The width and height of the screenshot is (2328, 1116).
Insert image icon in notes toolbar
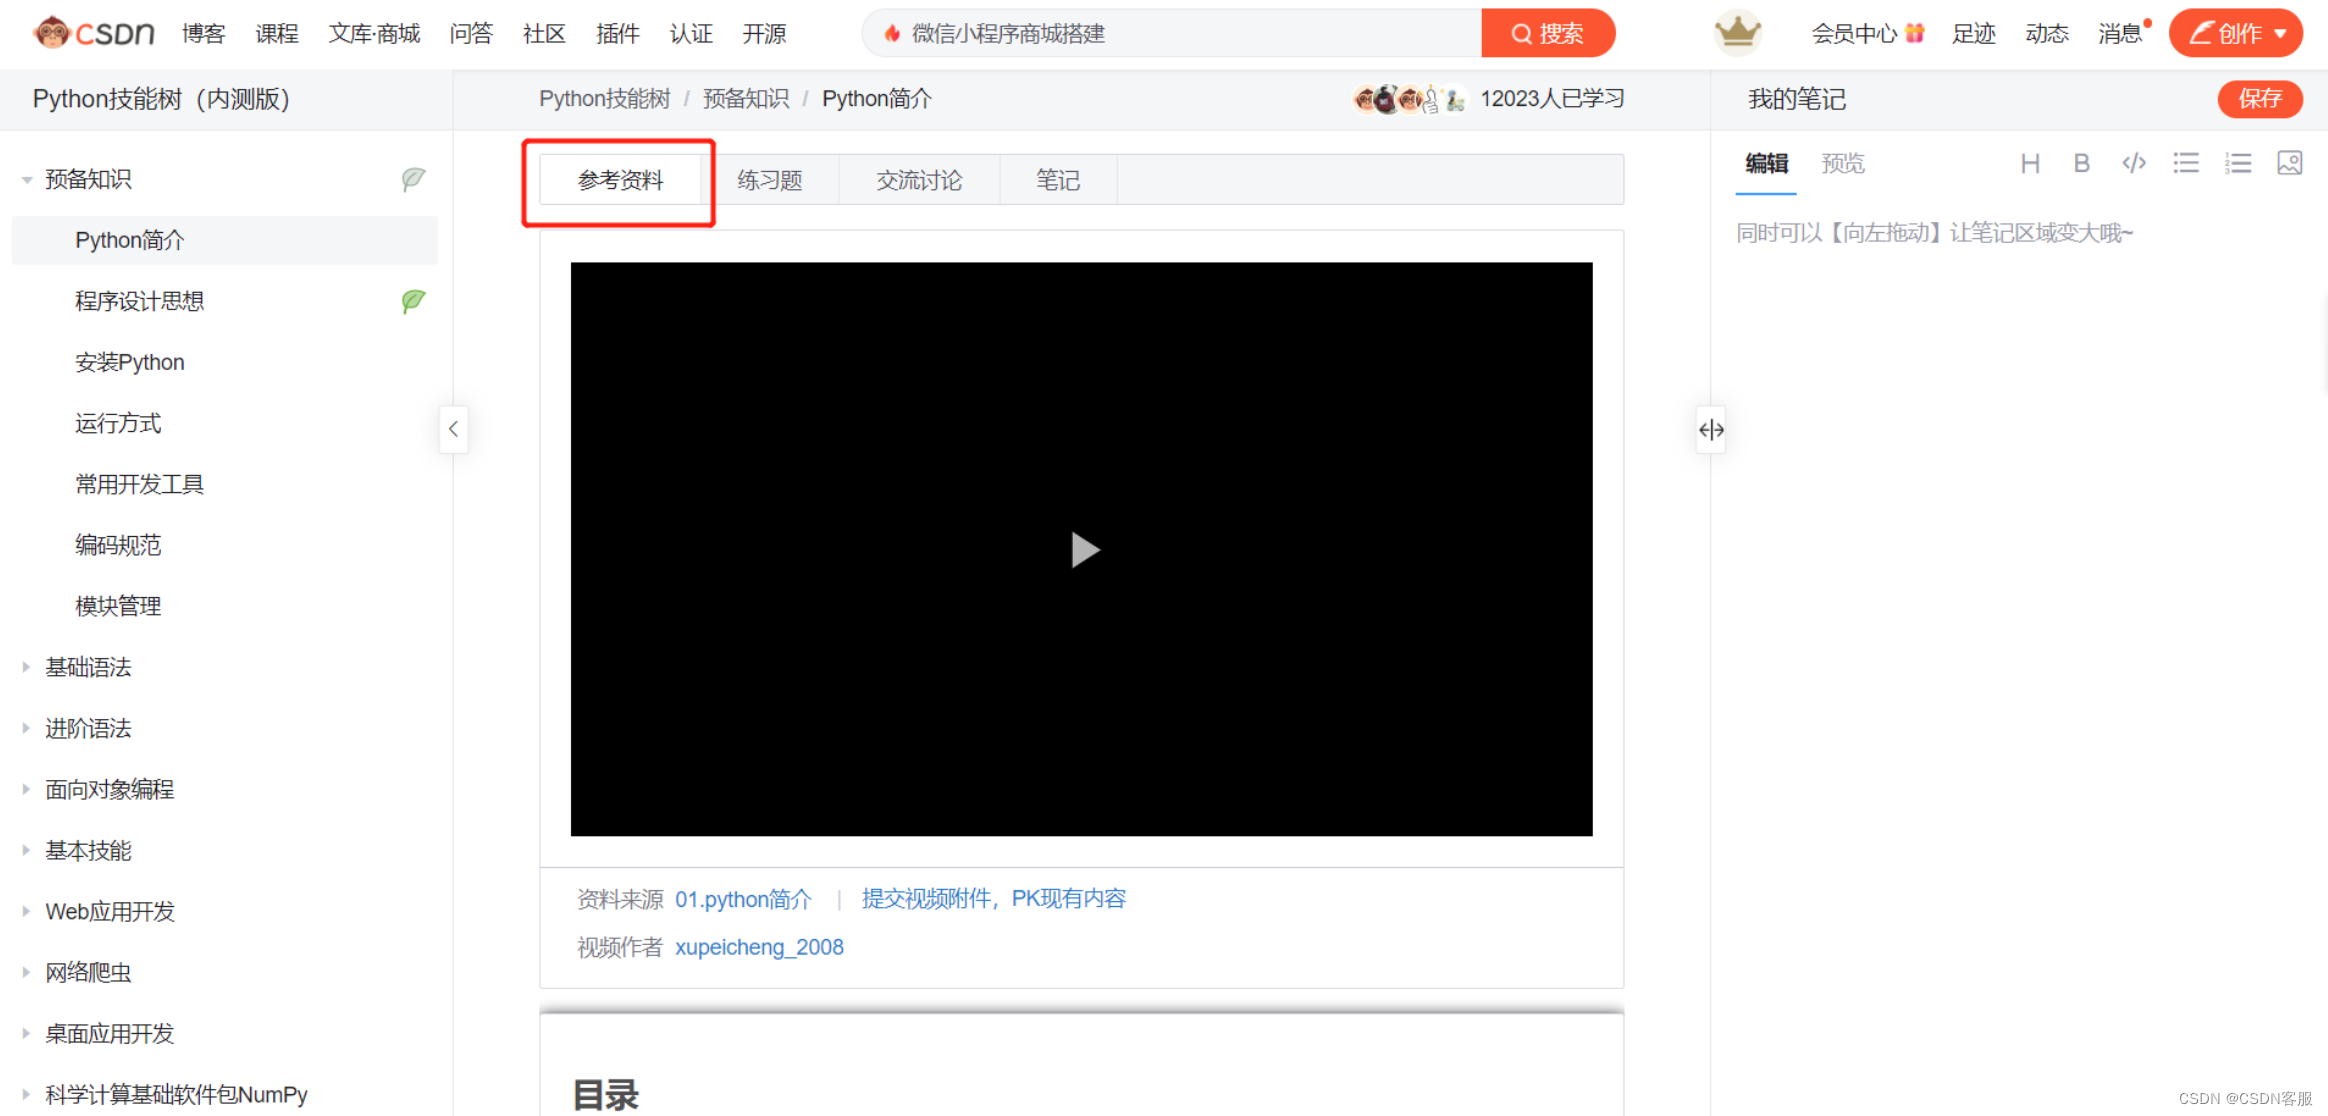click(x=2289, y=163)
